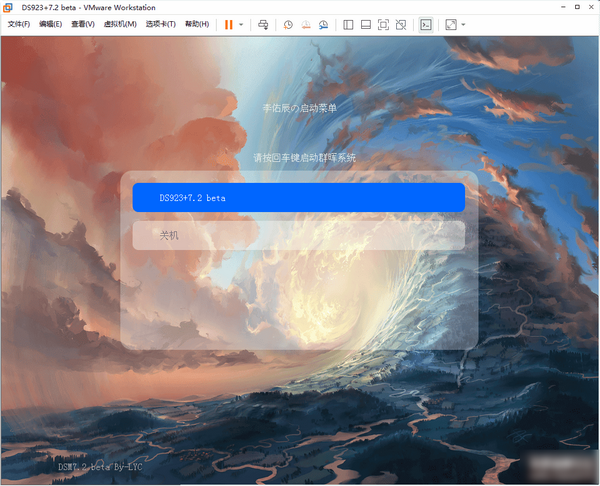Click the stretch guest display icon

pos(451,25)
